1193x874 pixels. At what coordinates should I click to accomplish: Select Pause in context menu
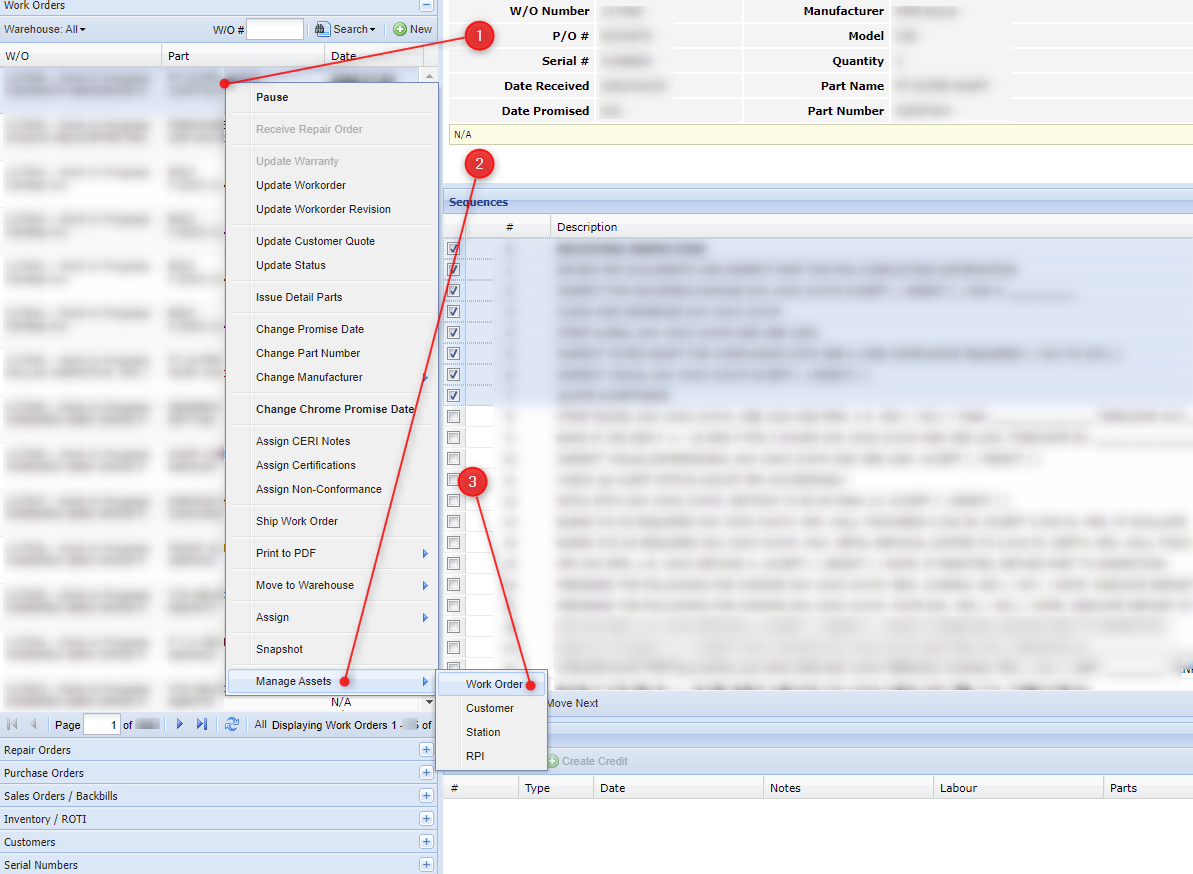[x=332, y=97]
